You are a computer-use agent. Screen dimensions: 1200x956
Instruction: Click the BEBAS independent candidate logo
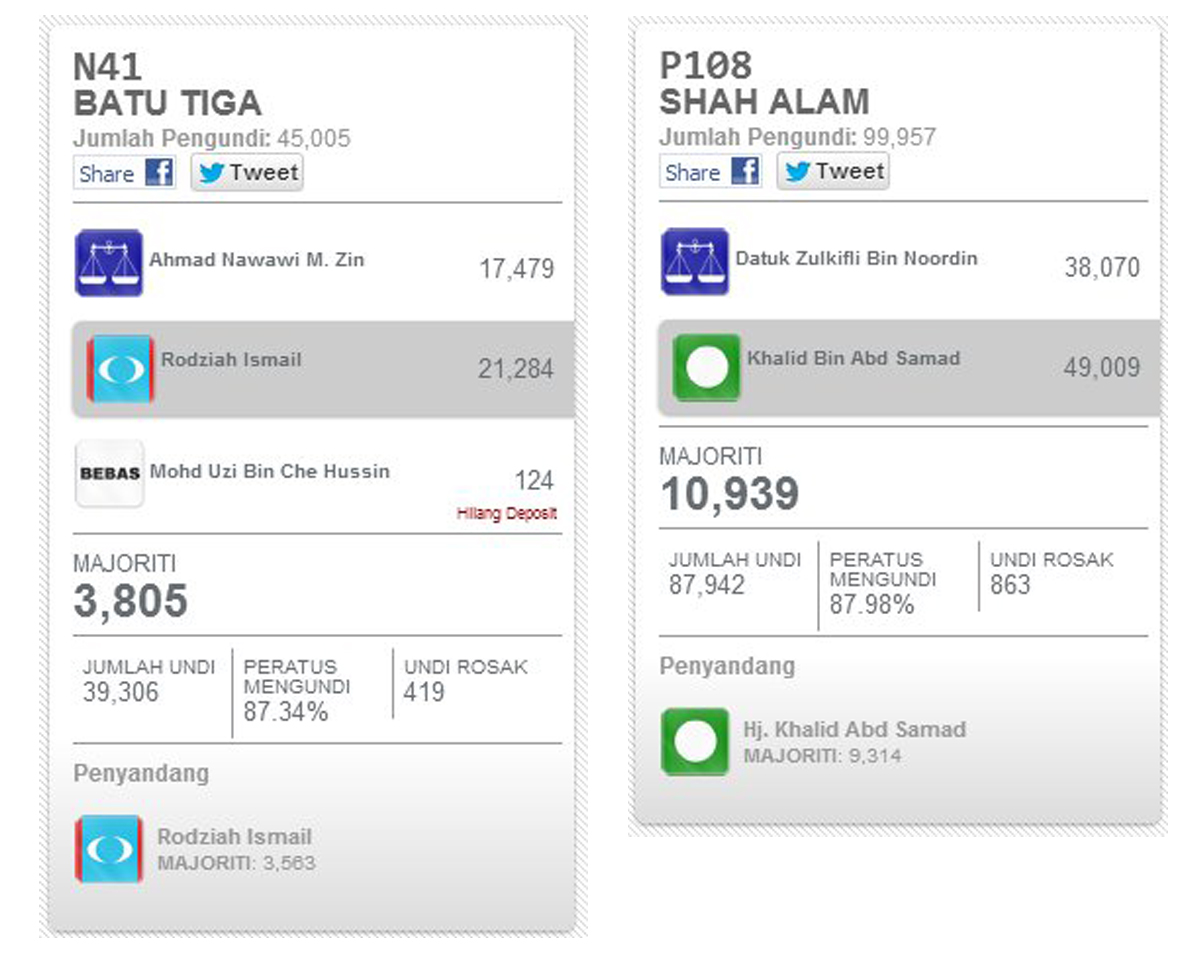click(109, 473)
